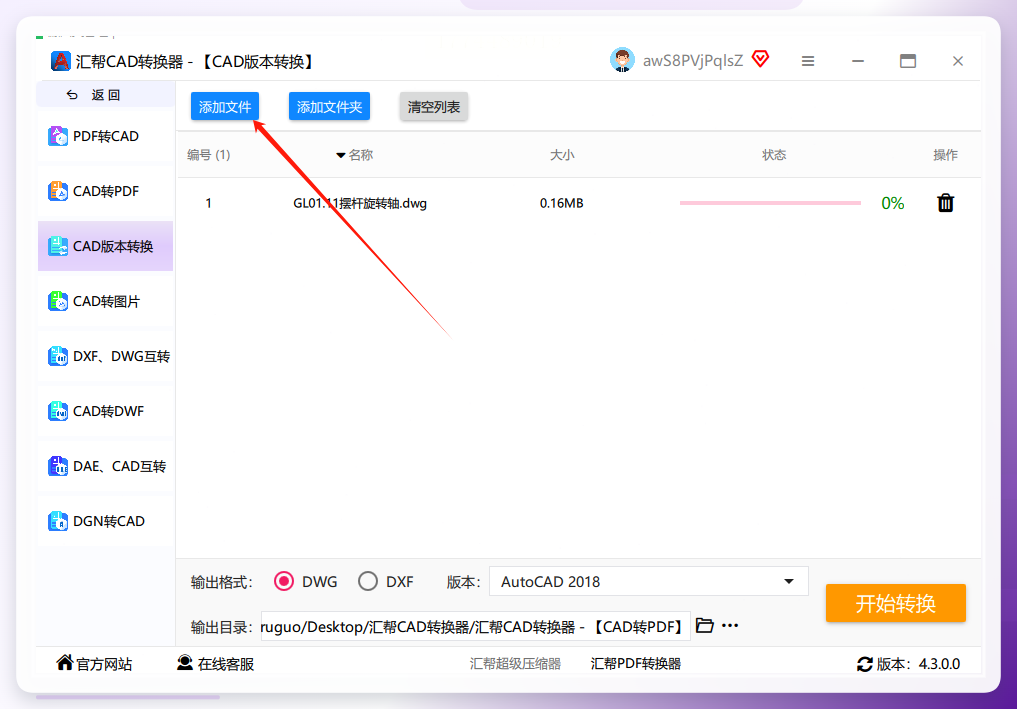This screenshot has width=1017, height=709.
Task: Open the output folder icon
Action: tap(704, 625)
